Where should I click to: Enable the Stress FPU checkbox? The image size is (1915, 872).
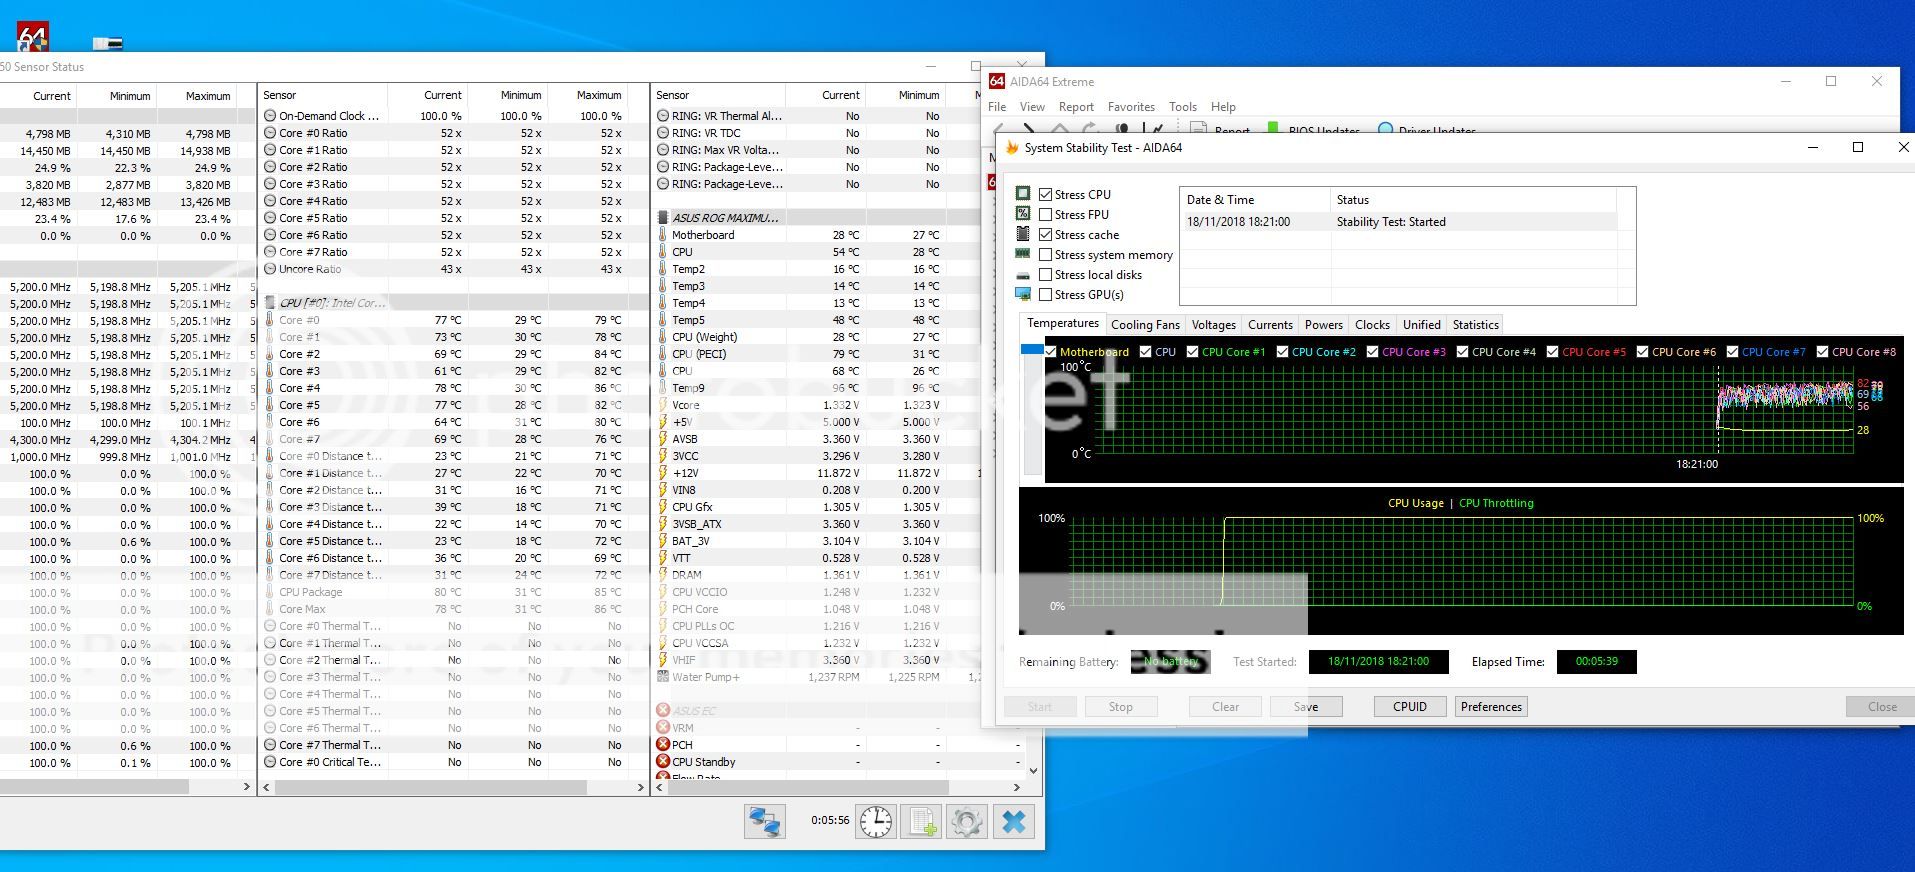point(1045,214)
